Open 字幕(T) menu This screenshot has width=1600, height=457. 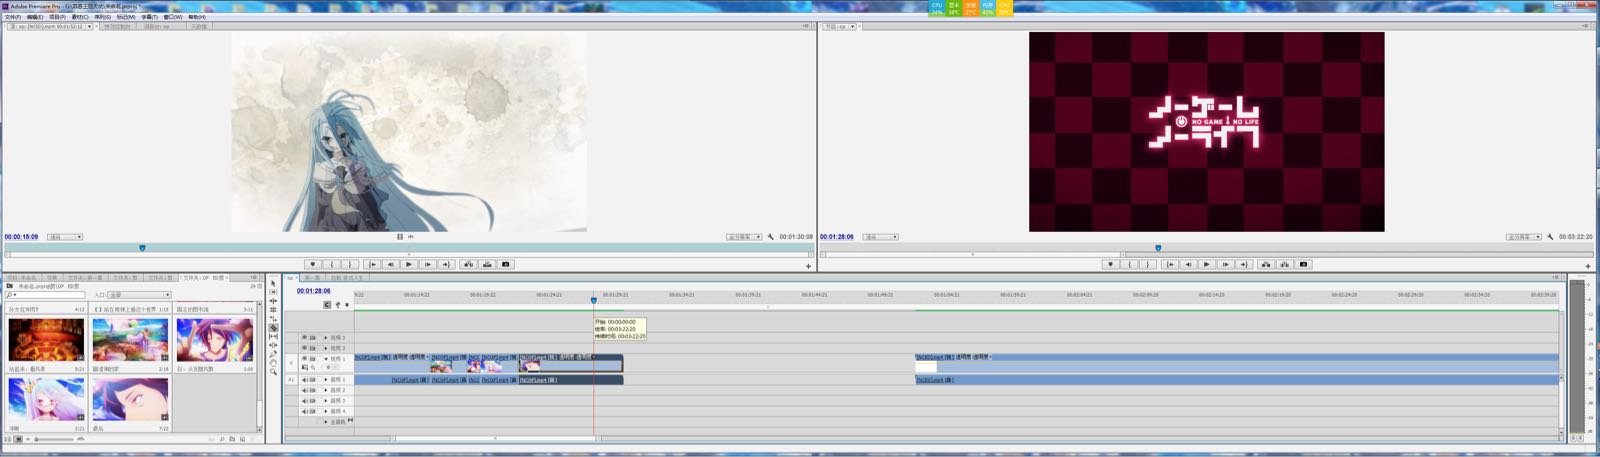150,17
